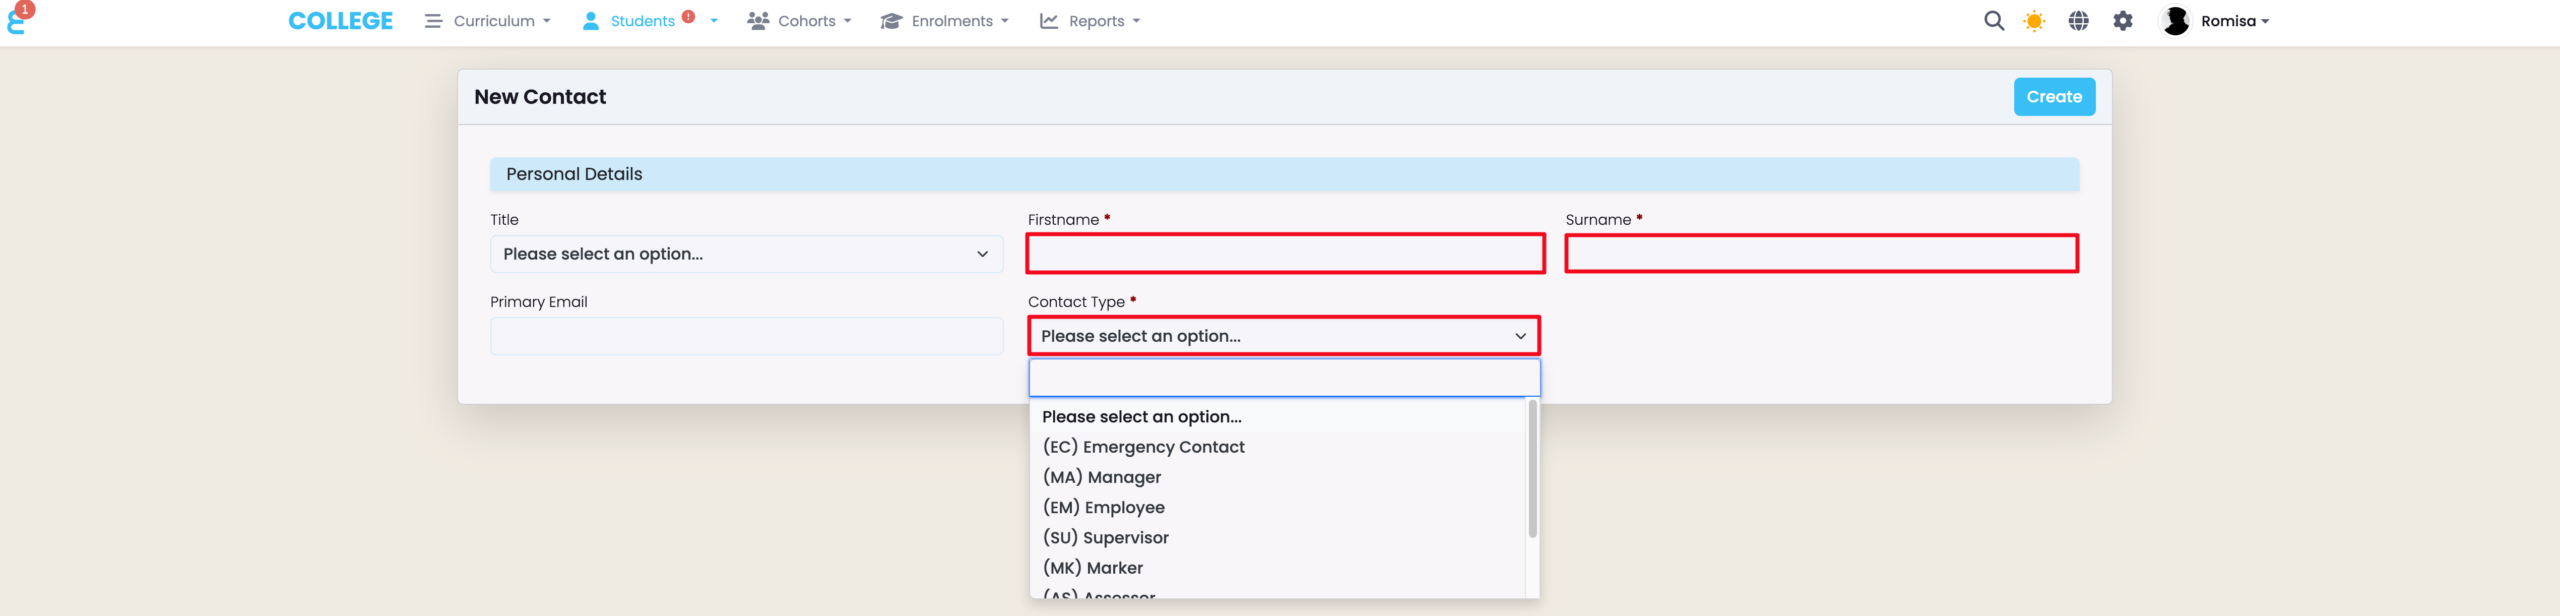Click the red alert badge beside Students
2560x616 pixels.
688,16
